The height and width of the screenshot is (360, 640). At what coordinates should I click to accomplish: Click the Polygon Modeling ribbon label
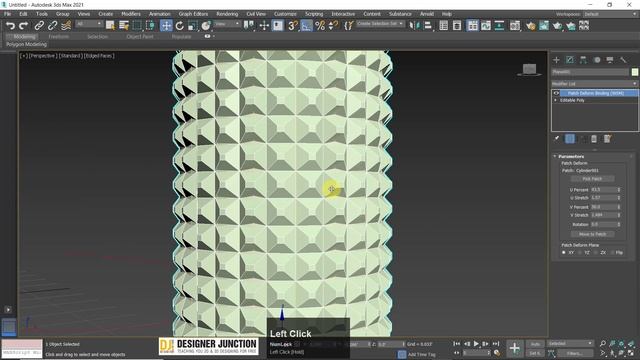(27, 44)
